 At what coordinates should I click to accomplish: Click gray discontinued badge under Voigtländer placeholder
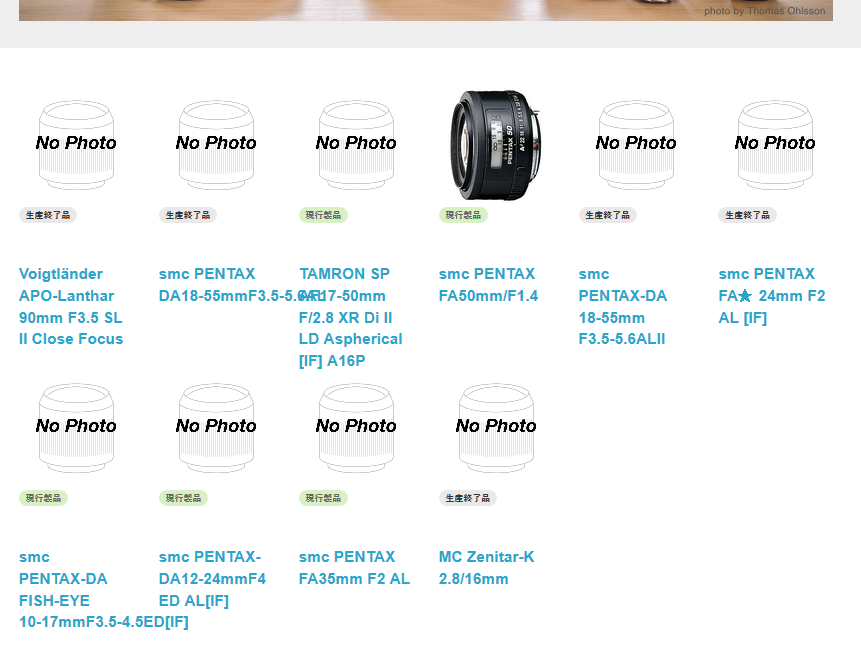48,215
